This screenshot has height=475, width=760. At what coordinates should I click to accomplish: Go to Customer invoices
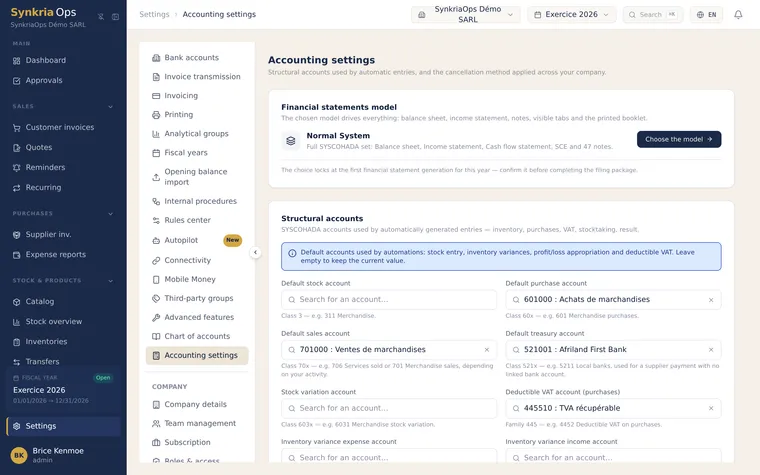pyautogui.click(x=63, y=127)
